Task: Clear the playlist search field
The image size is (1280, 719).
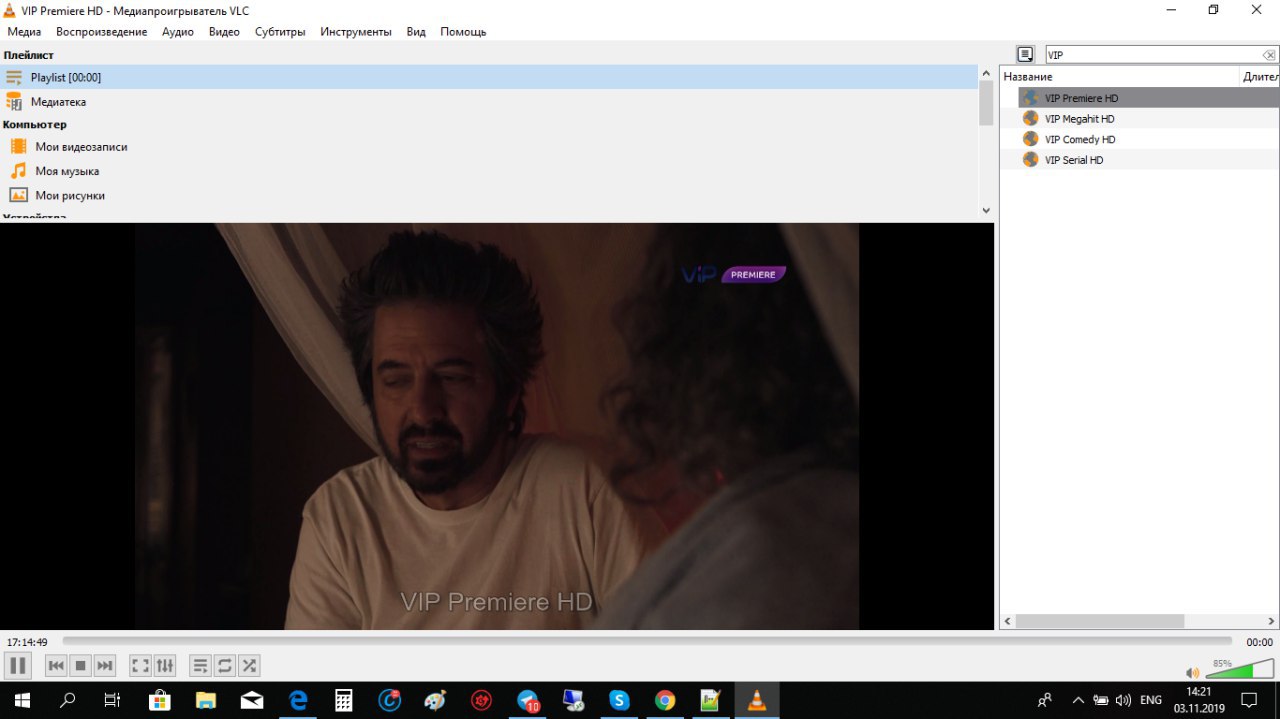Action: click(1269, 55)
